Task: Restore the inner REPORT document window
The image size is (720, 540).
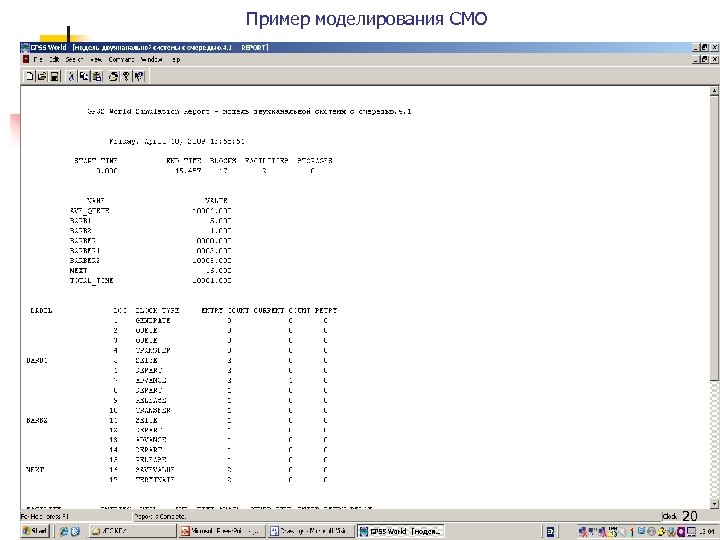Action: [705, 59]
